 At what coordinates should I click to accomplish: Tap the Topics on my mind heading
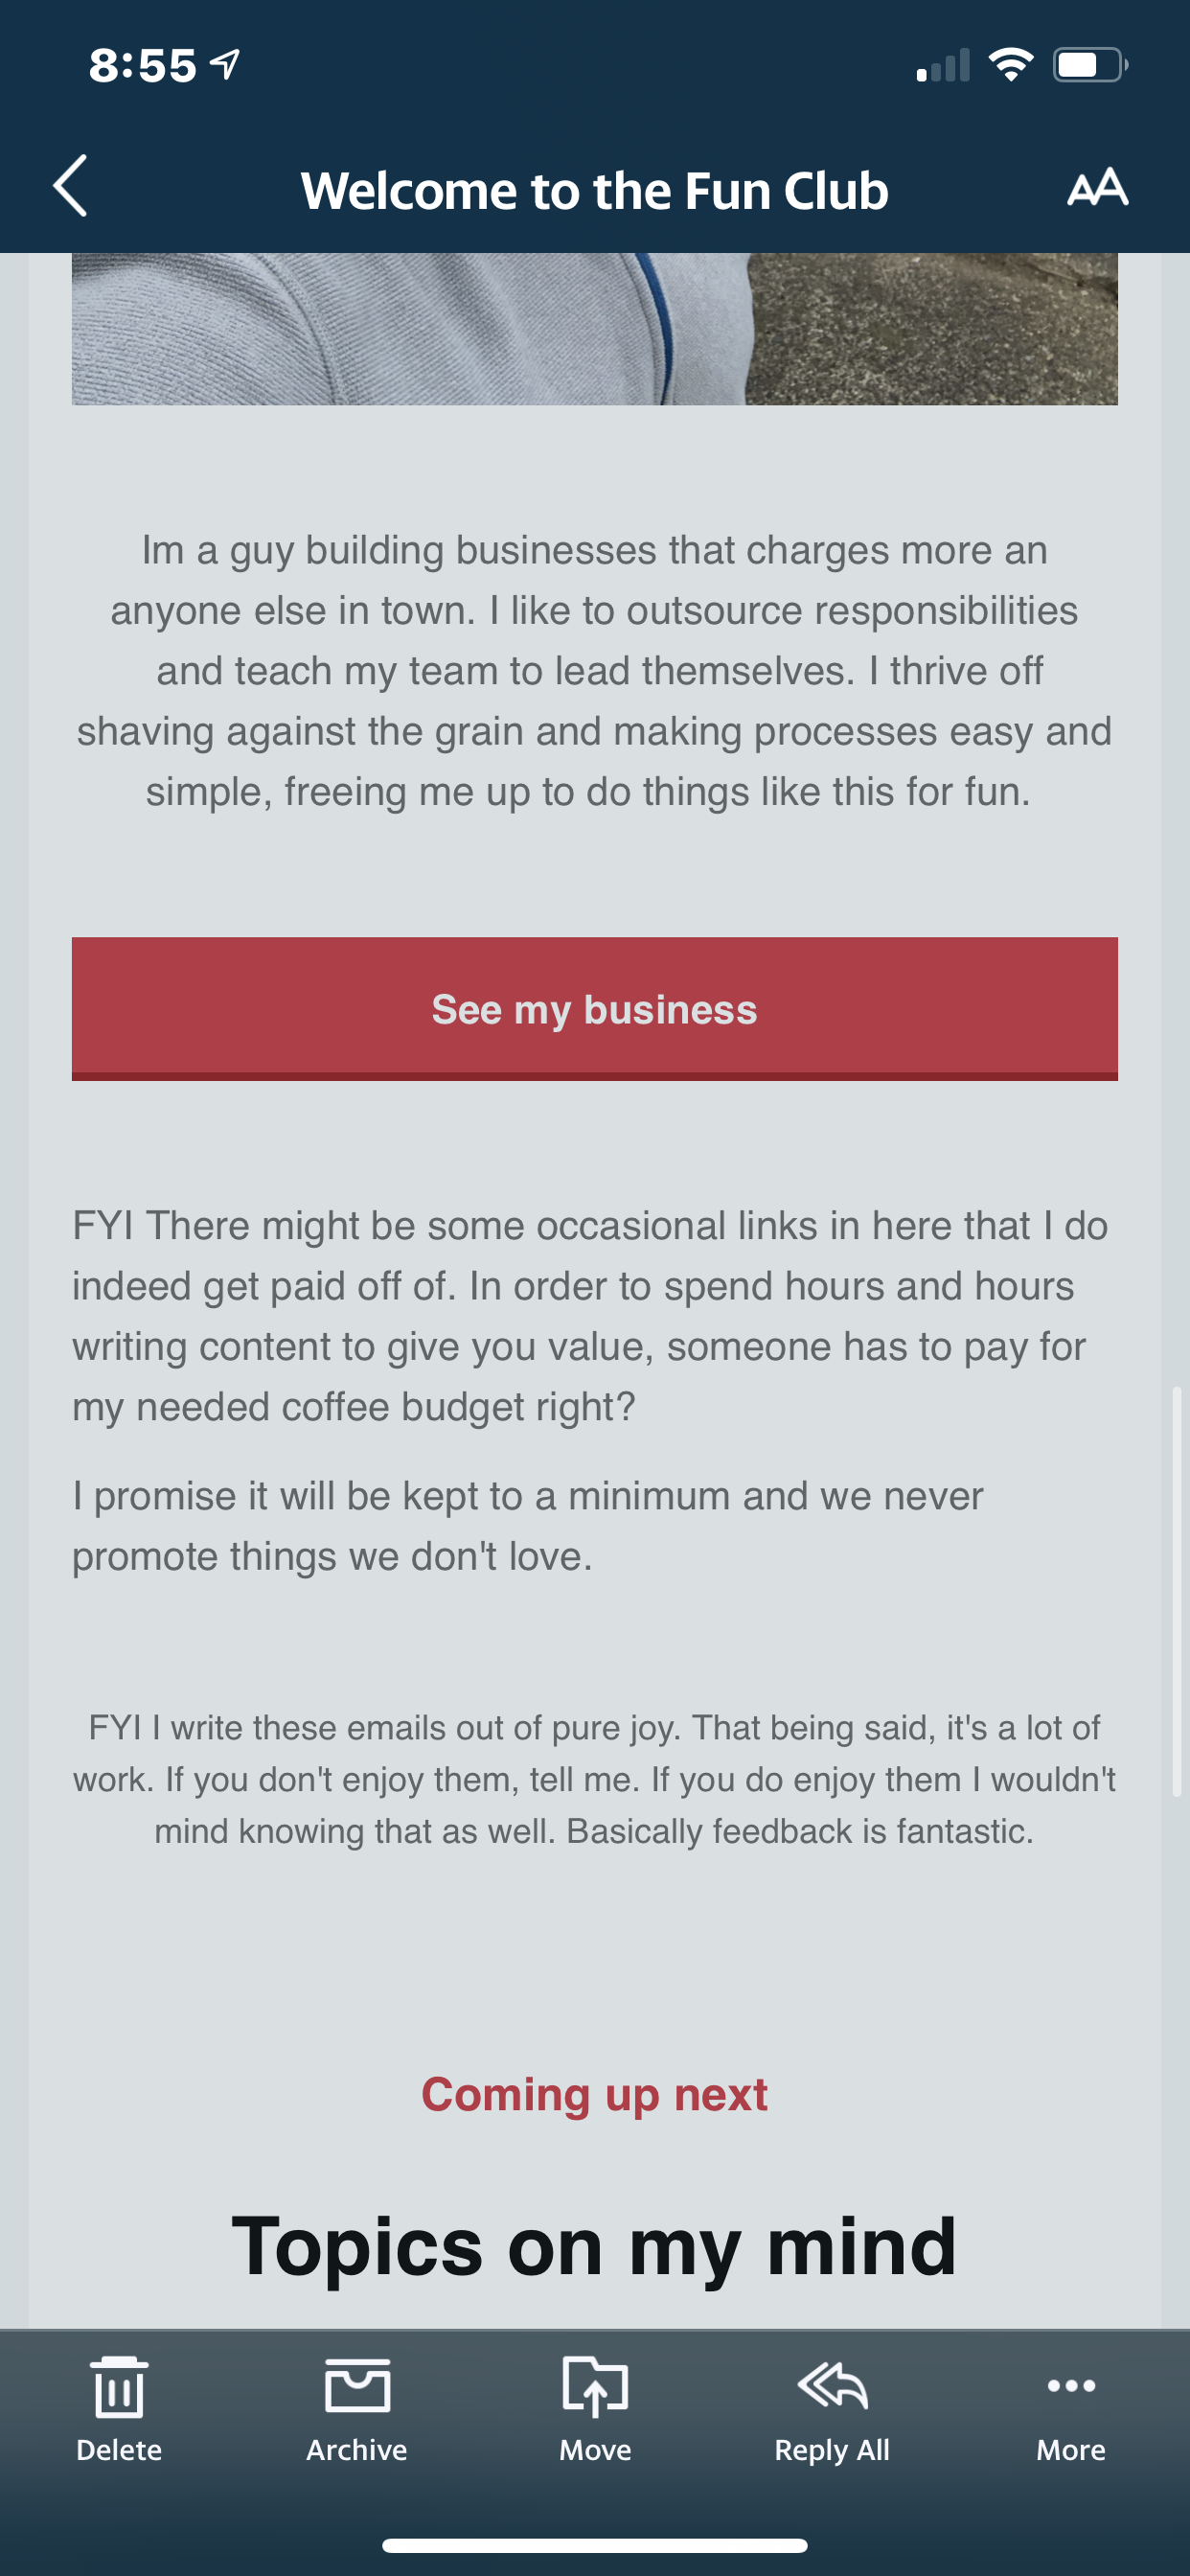[594, 2246]
